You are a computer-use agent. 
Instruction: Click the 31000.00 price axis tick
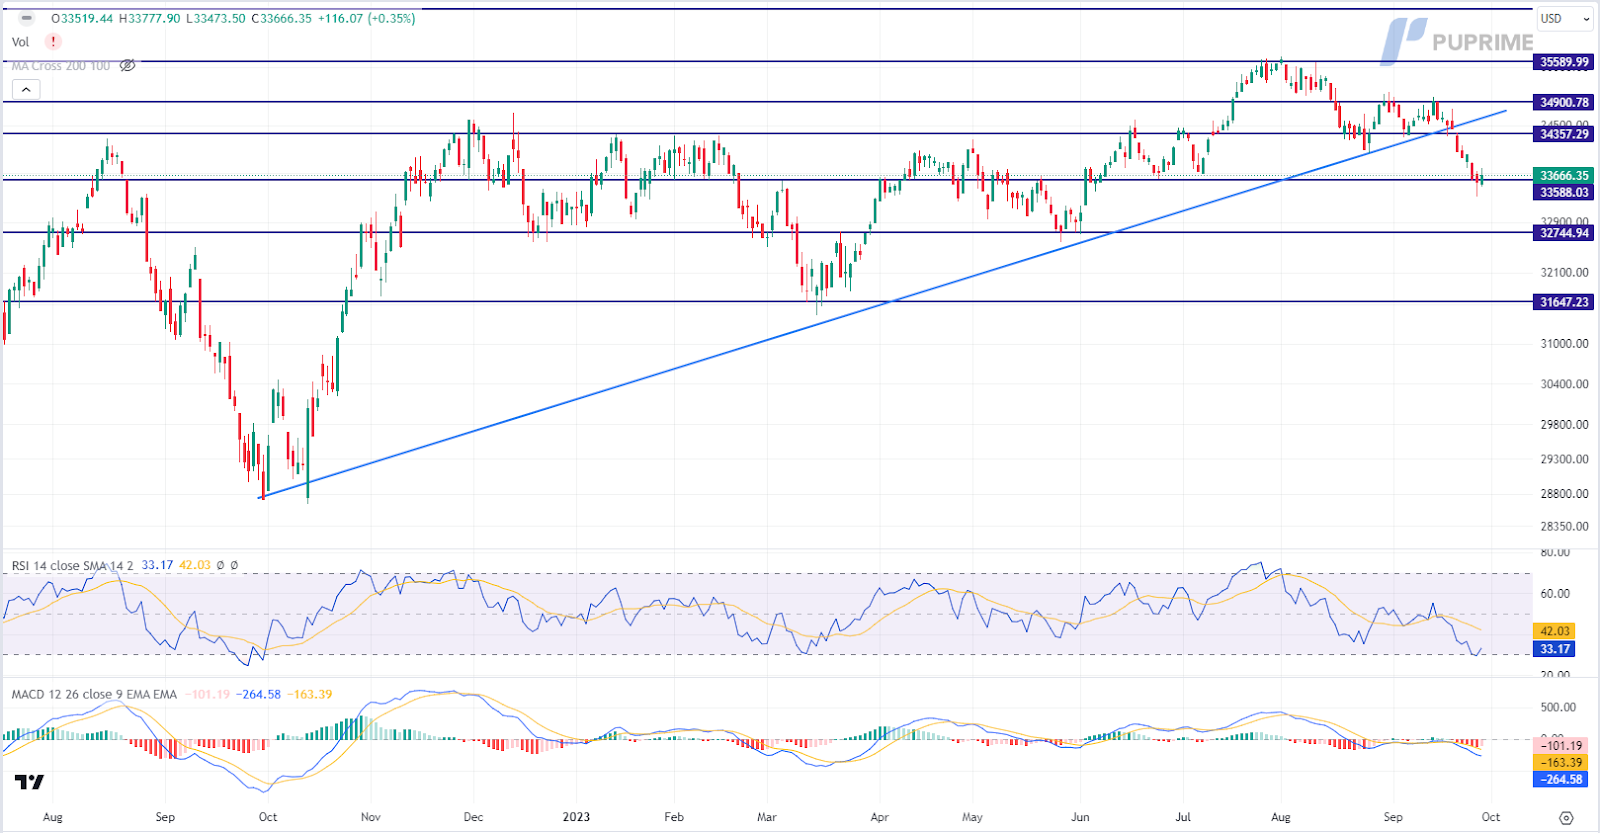coord(1564,343)
